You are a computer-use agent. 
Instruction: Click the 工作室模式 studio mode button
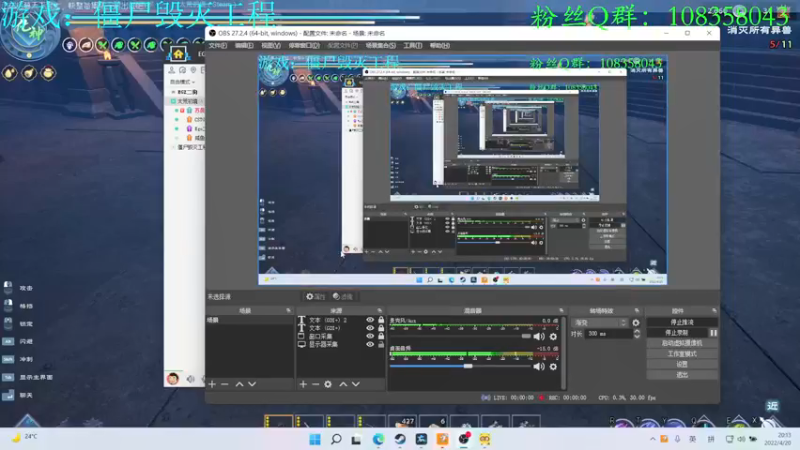click(682, 354)
